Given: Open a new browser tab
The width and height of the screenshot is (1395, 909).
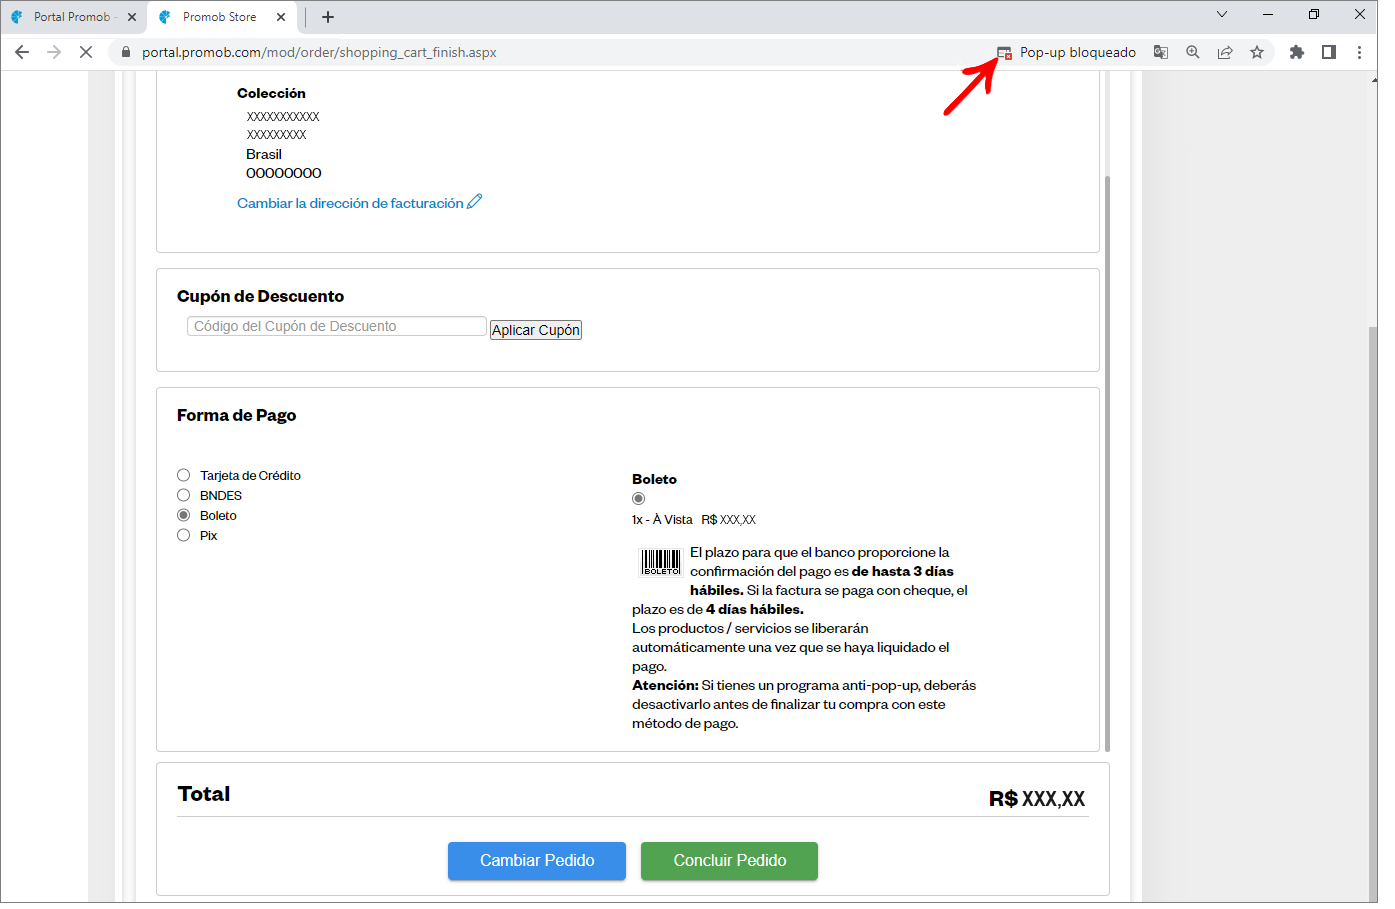Looking at the screenshot, I should [x=328, y=17].
